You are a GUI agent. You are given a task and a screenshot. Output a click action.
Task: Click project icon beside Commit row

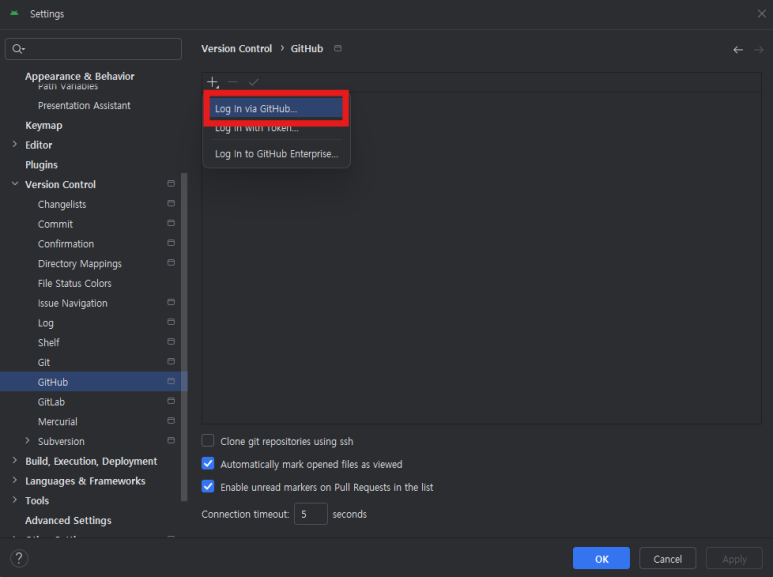click(x=171, y=223)
